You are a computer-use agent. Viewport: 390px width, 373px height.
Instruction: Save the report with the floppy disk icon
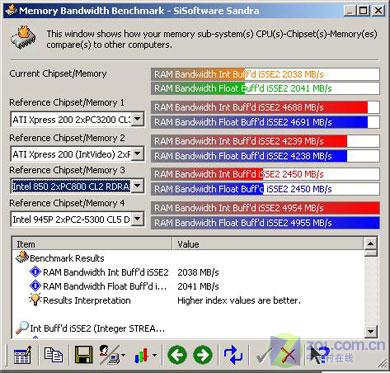point(84,355)
